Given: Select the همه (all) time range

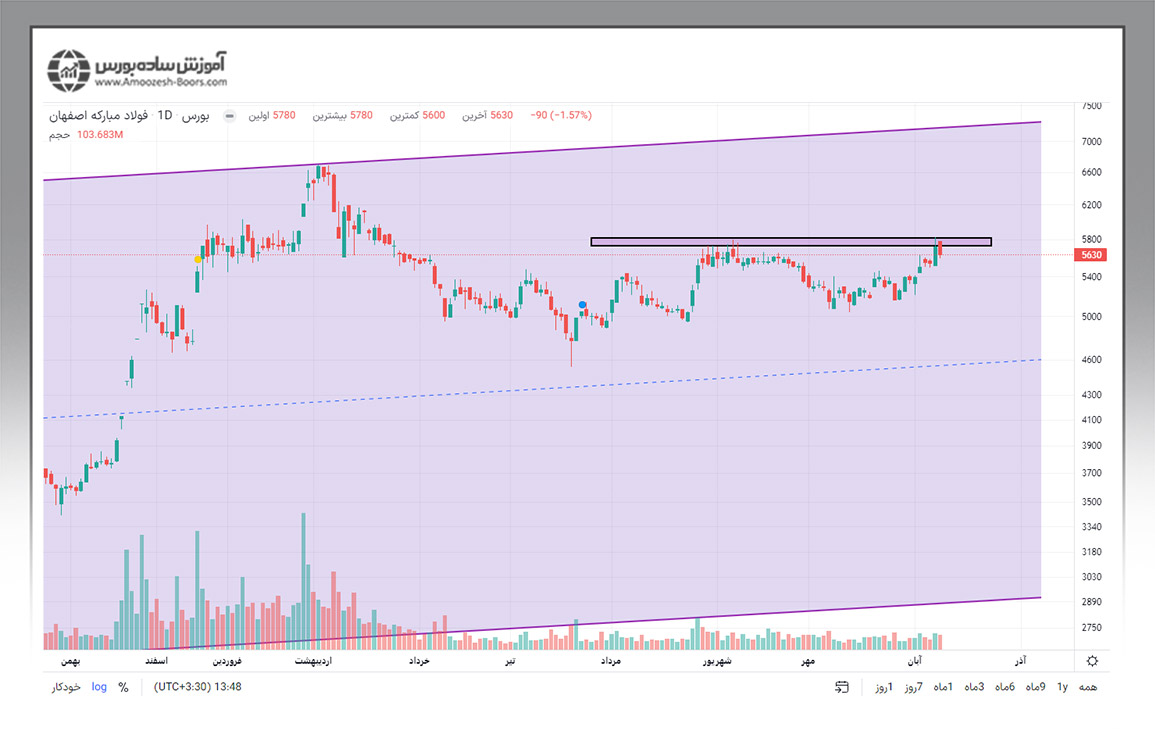Looking at the screenshot, I should [1089, 687].
